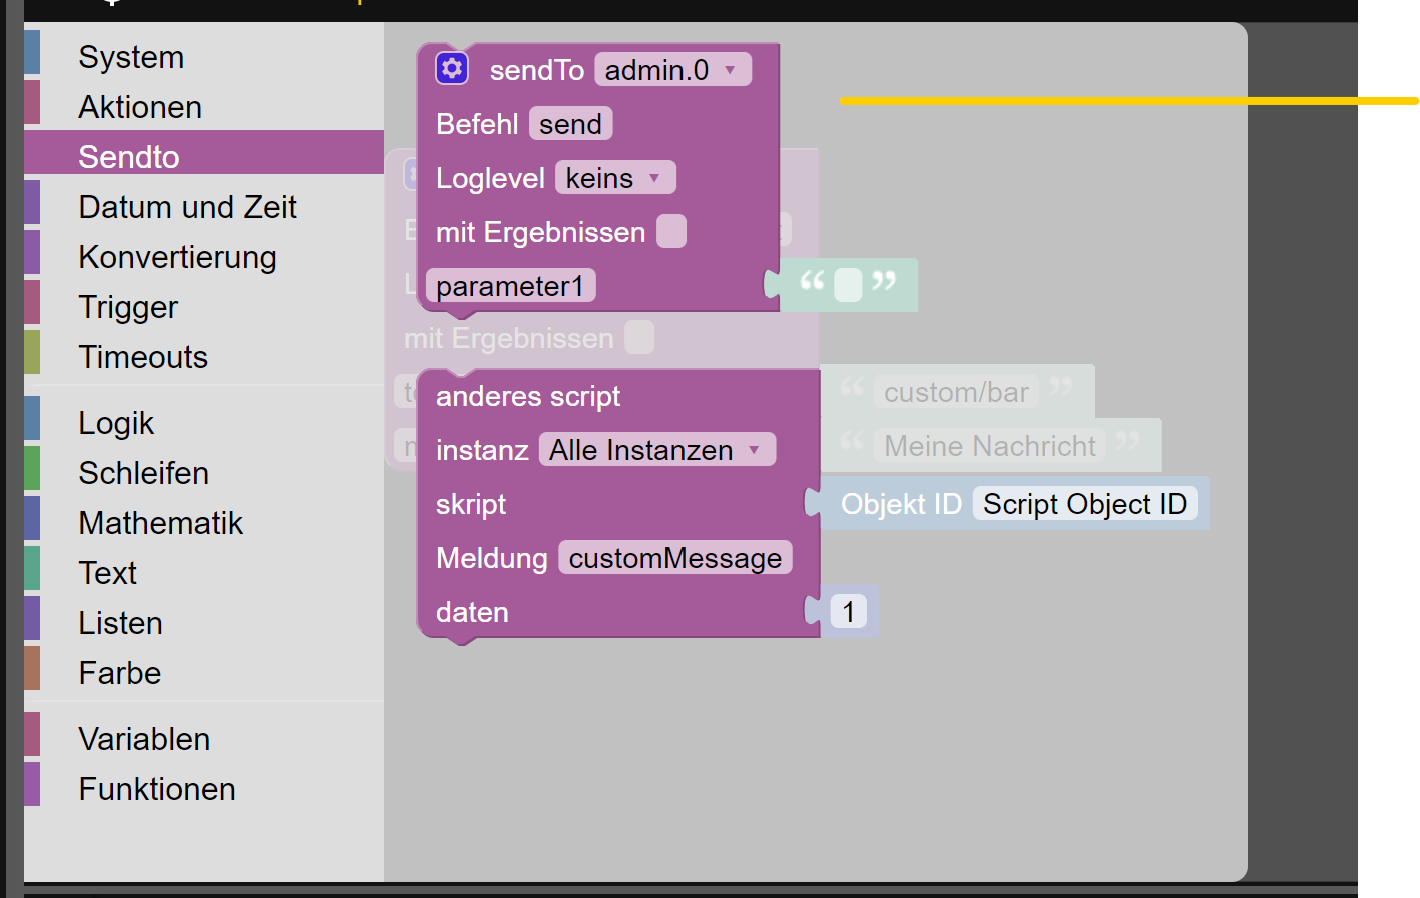Open the Trigger block category
Screen dimensions: 1420x898
(x=128, y=307)
